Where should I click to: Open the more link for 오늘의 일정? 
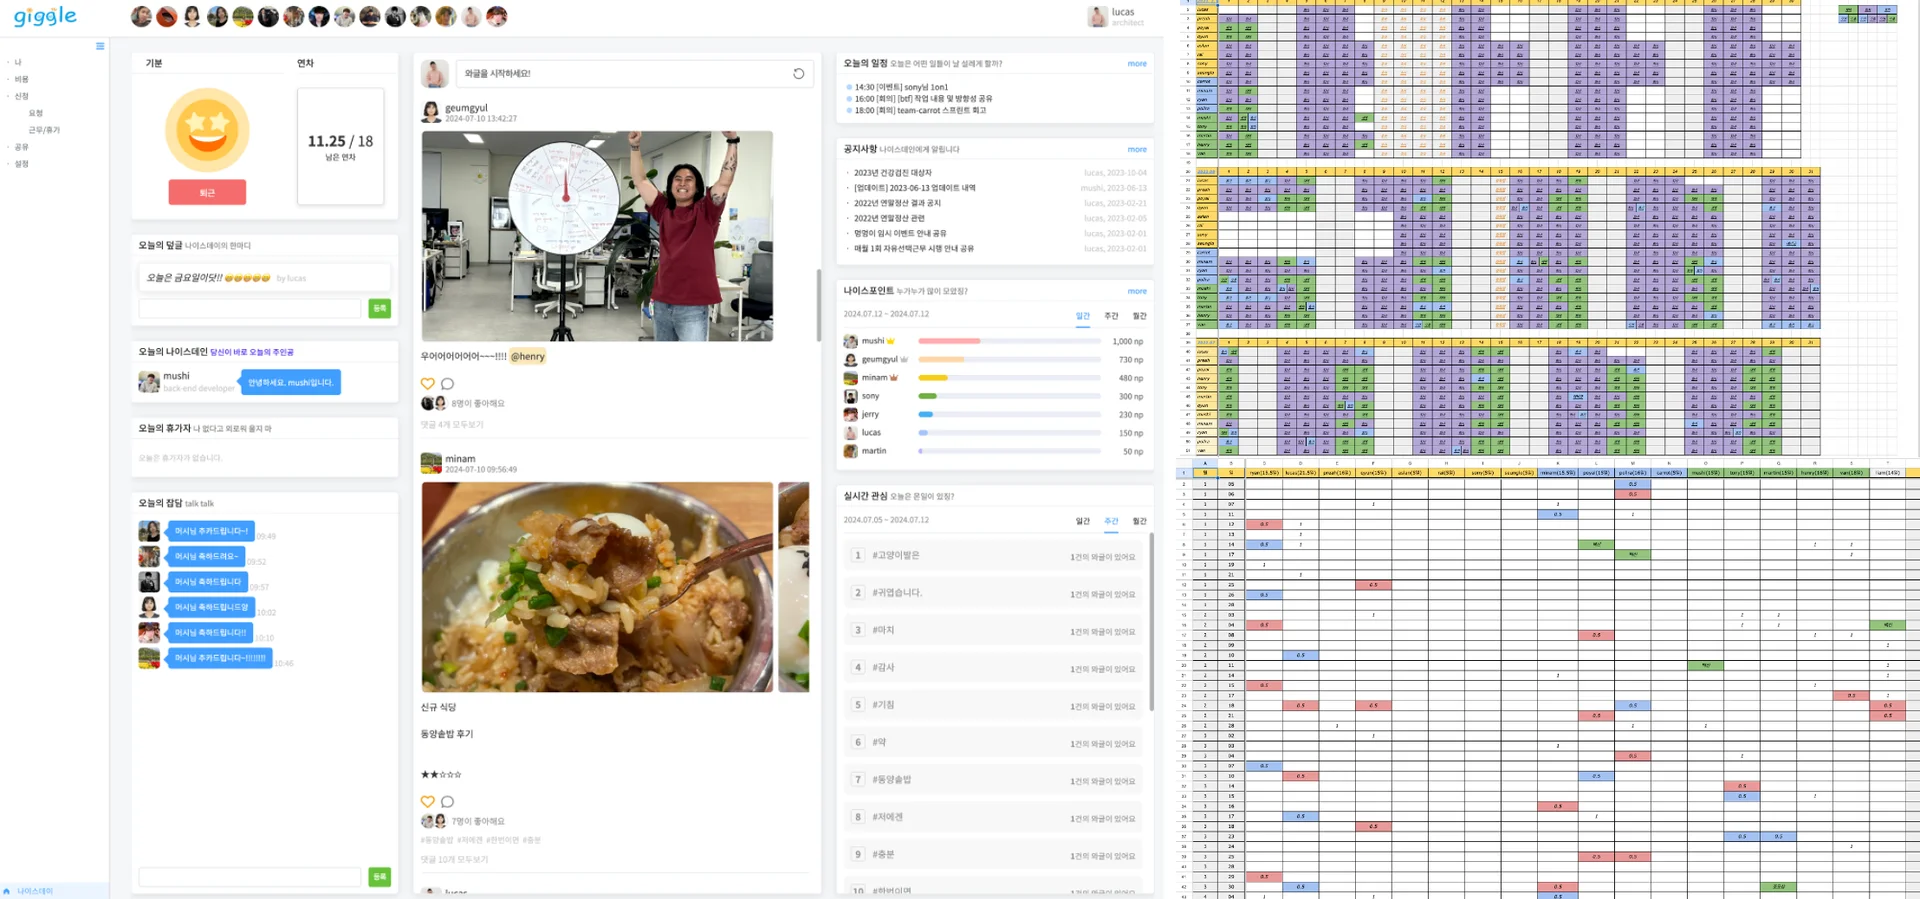pos(1137,63)
